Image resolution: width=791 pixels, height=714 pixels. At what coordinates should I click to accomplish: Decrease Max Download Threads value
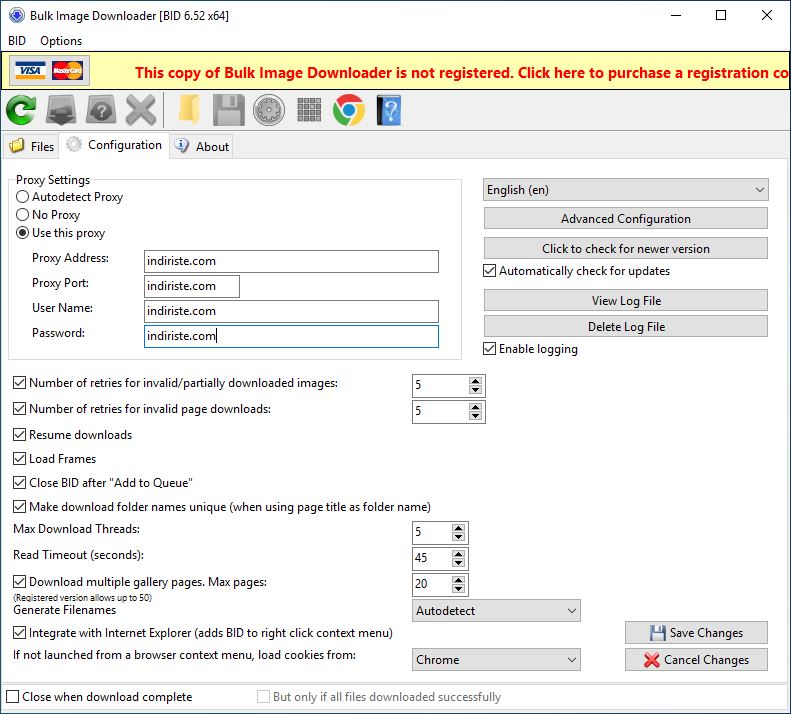458,536
